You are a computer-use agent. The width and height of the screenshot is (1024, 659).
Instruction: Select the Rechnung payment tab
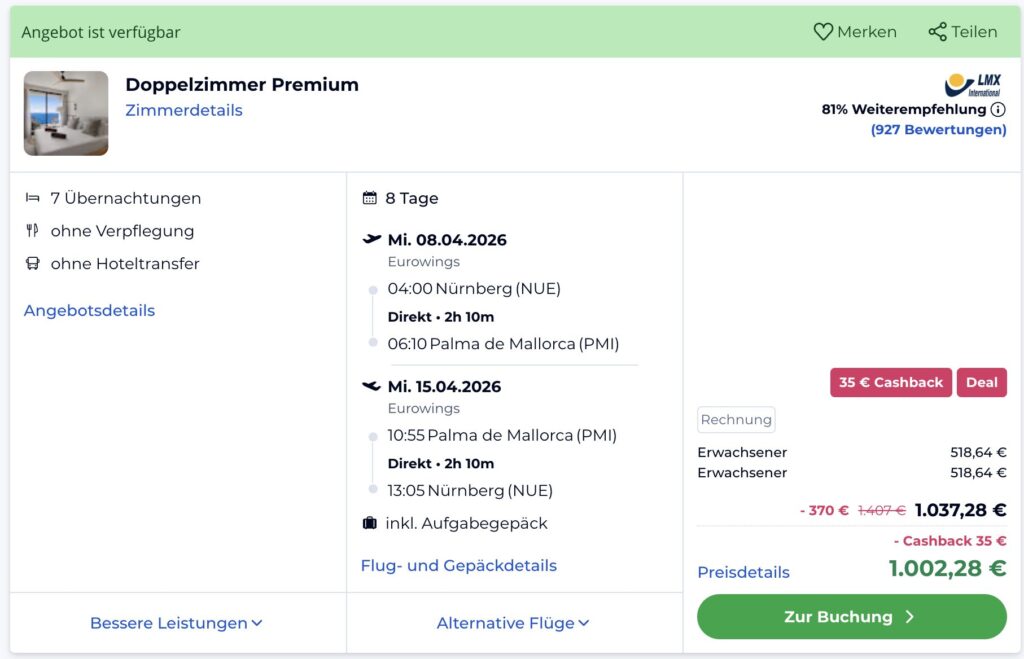[736, 419]
